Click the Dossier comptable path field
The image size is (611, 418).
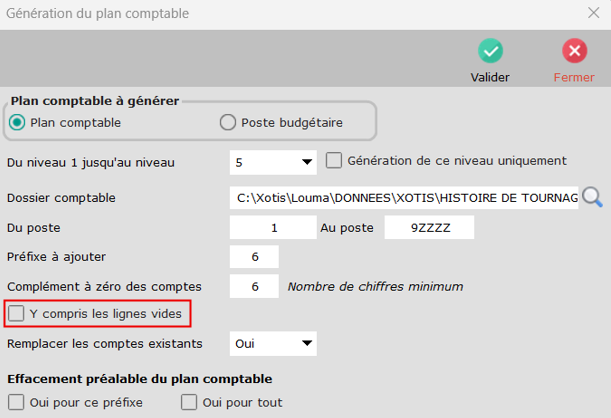tap(404, 198)
